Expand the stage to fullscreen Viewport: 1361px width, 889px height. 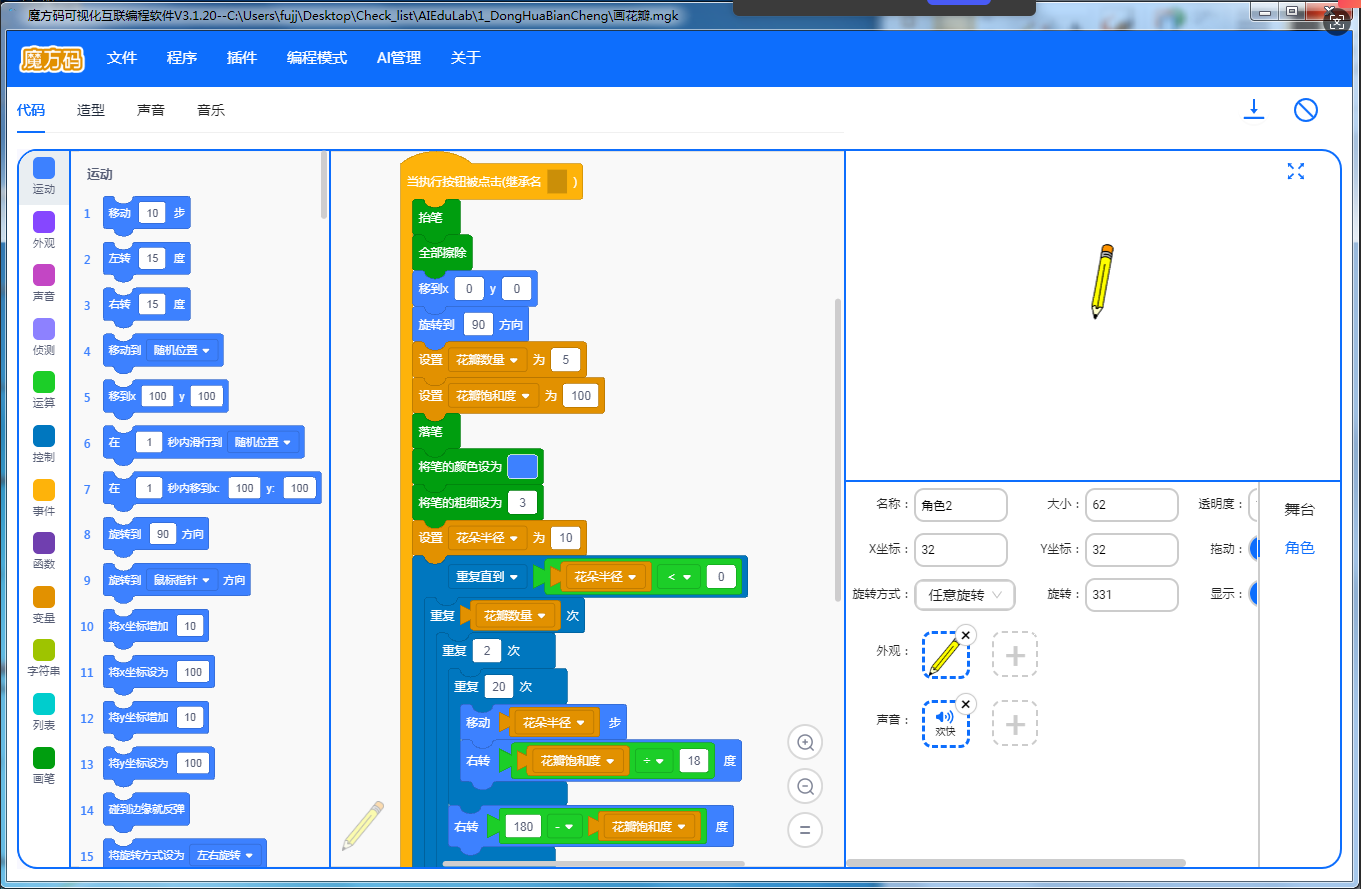1296,171
